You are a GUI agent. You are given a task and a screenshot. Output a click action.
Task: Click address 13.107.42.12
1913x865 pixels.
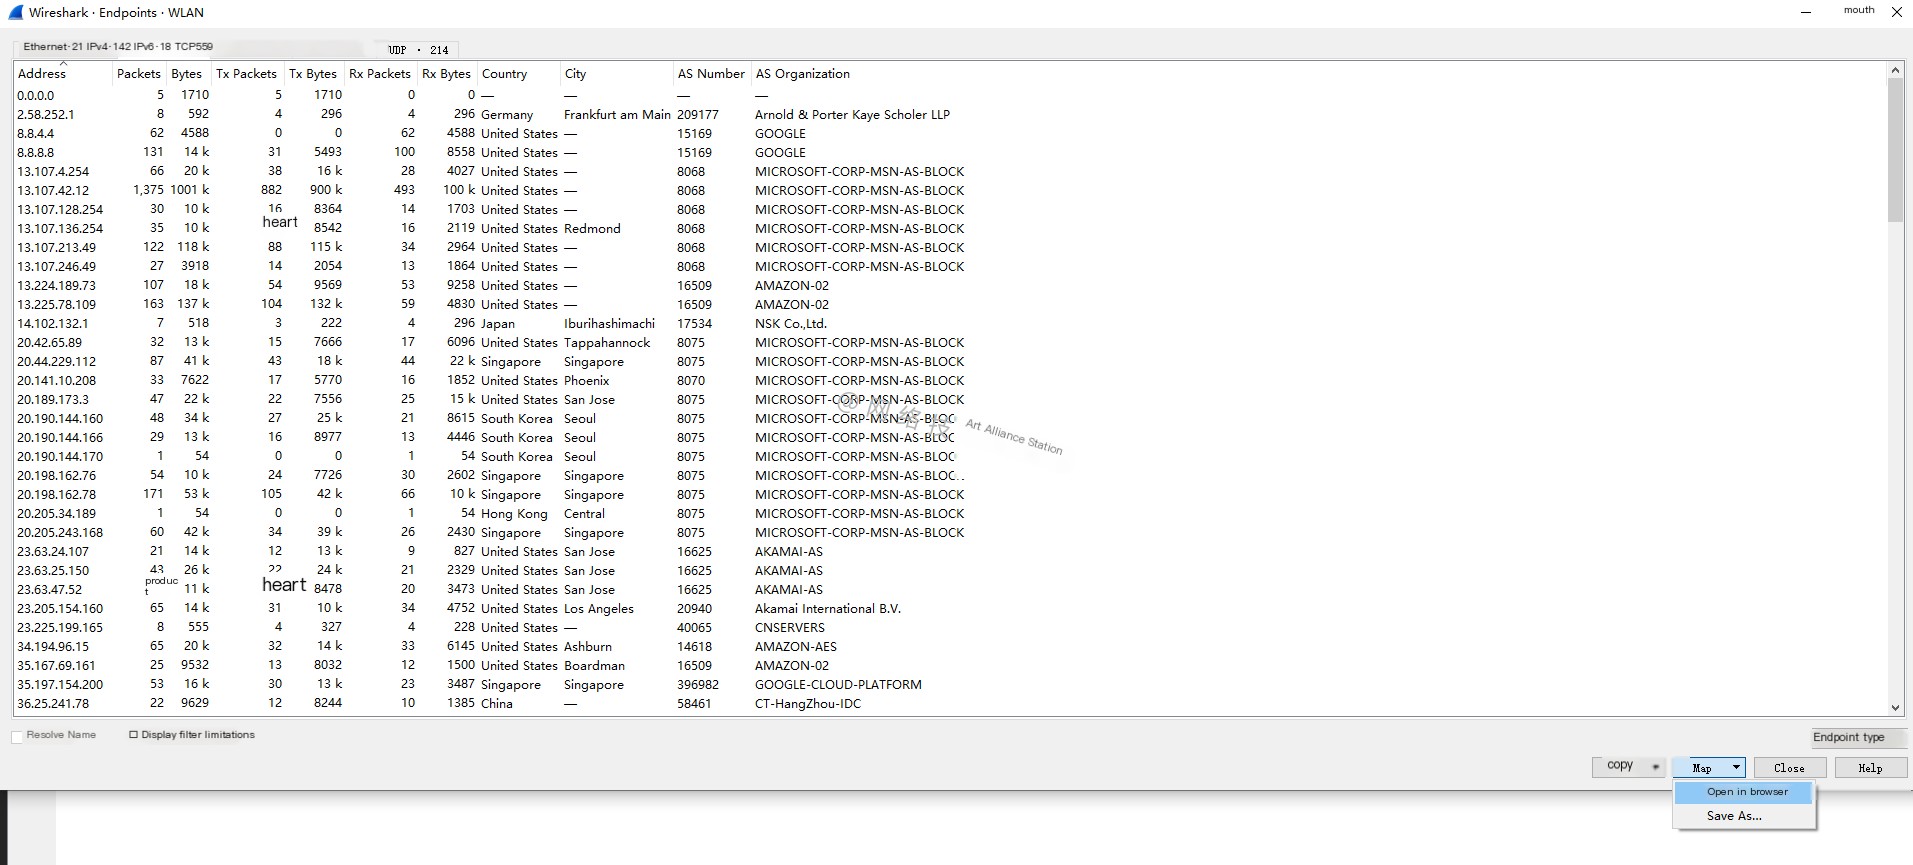[53, 190]
